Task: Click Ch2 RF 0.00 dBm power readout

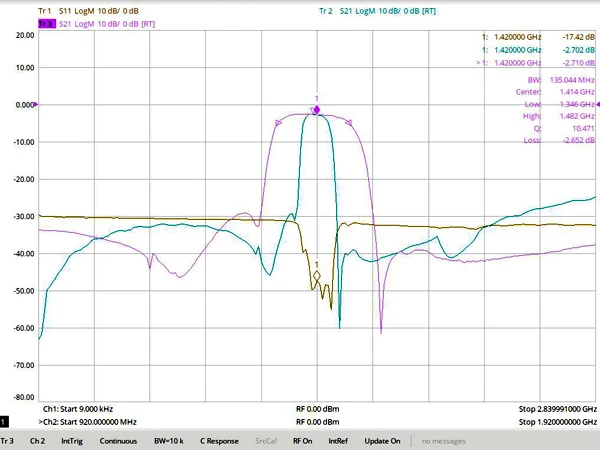Action: click(x=318, y=422)
